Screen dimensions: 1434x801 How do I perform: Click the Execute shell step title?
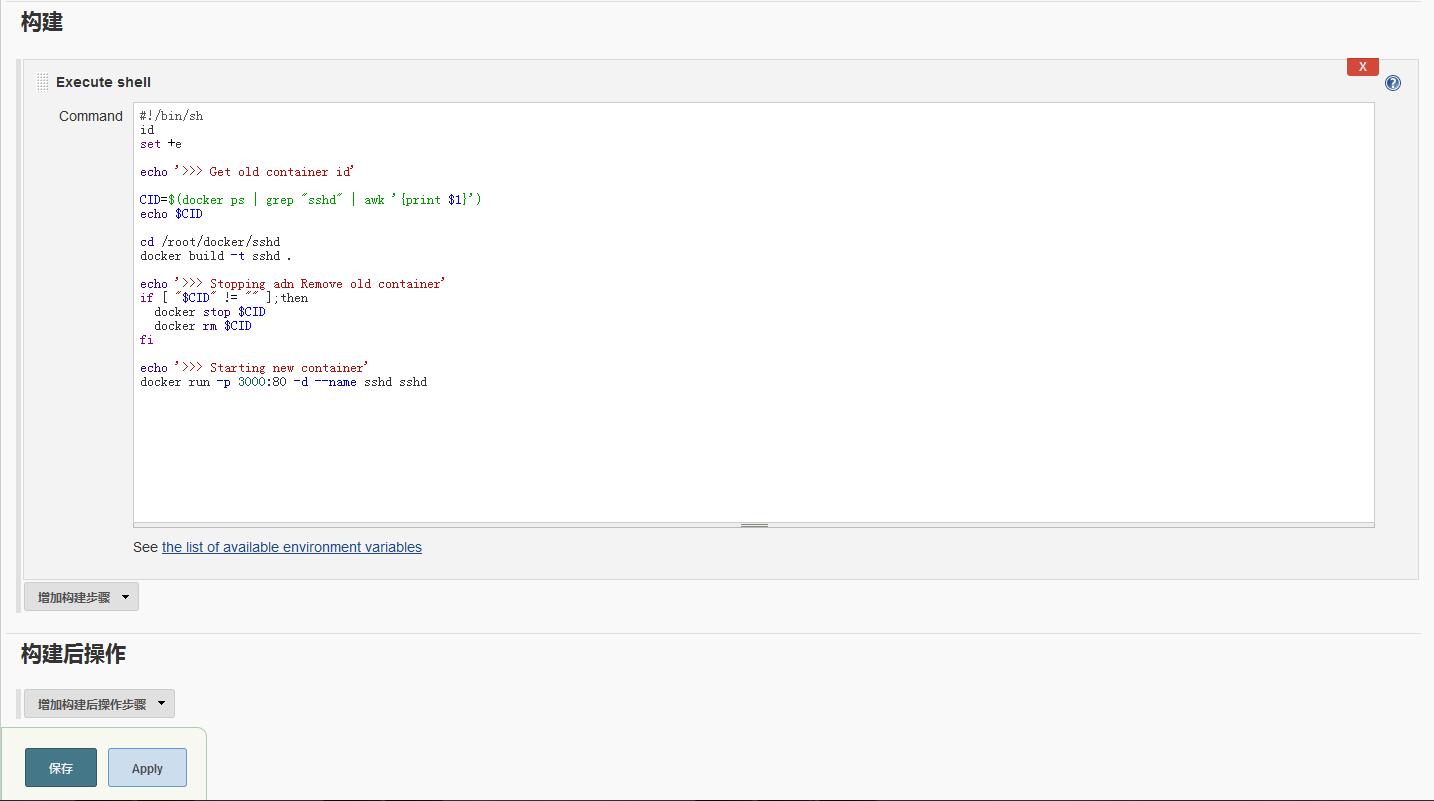pos(103,82)
